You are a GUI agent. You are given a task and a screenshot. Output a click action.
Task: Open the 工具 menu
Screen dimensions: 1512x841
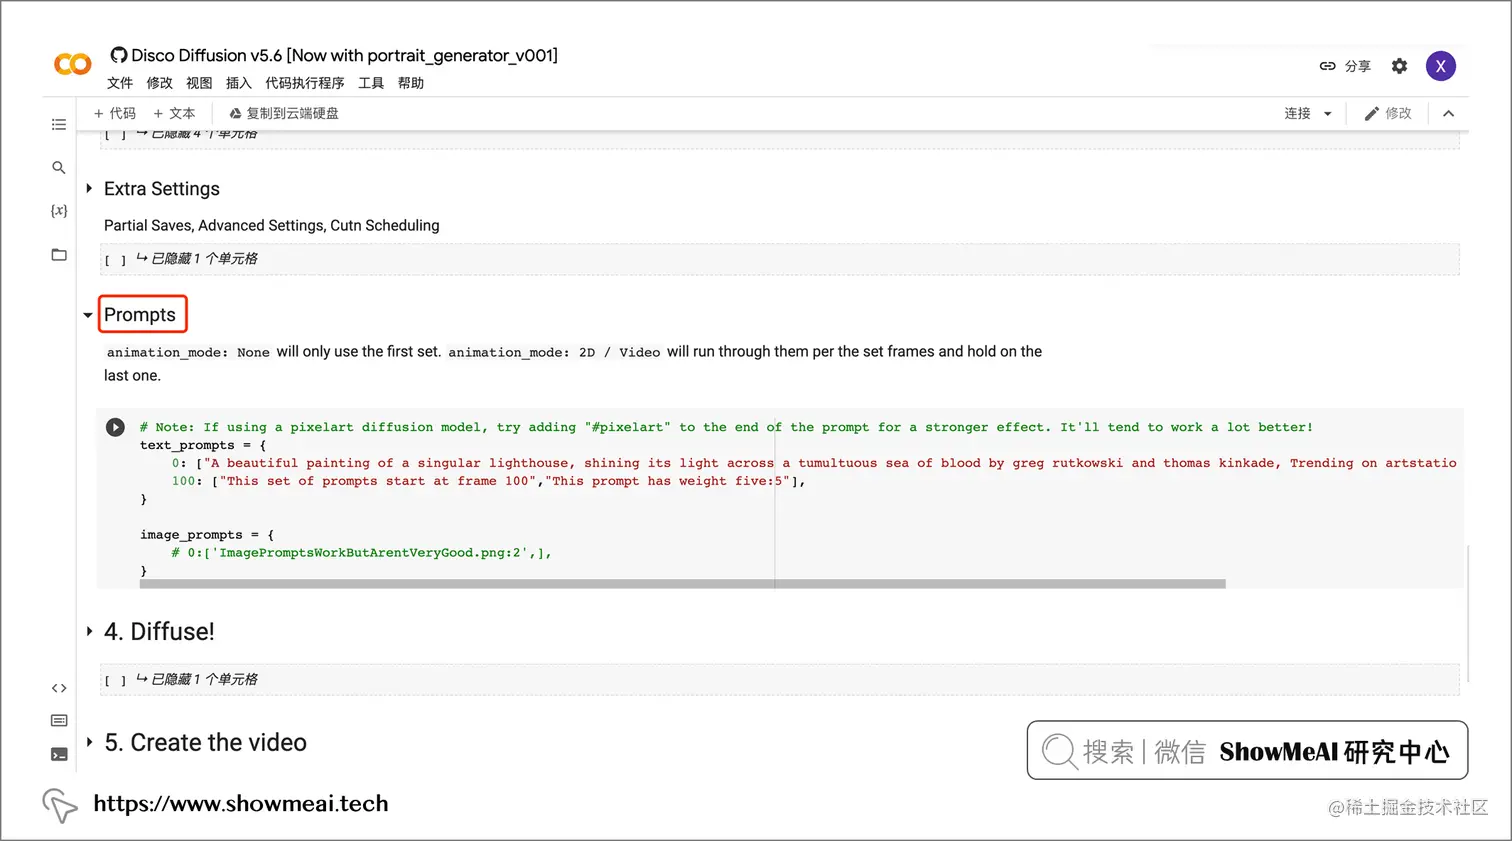371,83
